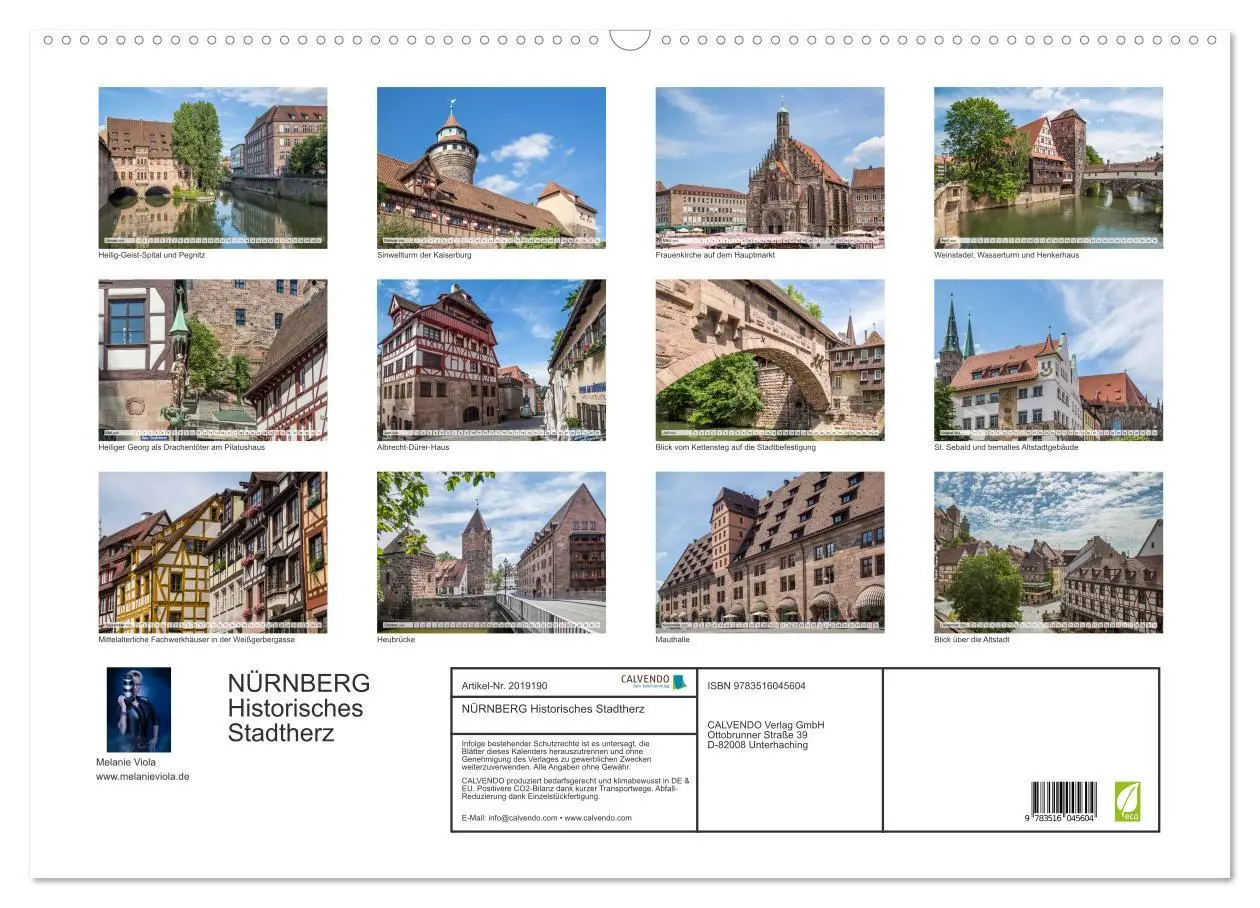The width and height of the screenshot is (1260, 908).
Task: Click 'D-82008 Unterhaching' text
Action: pyautogui.click(x=757, y=745)
